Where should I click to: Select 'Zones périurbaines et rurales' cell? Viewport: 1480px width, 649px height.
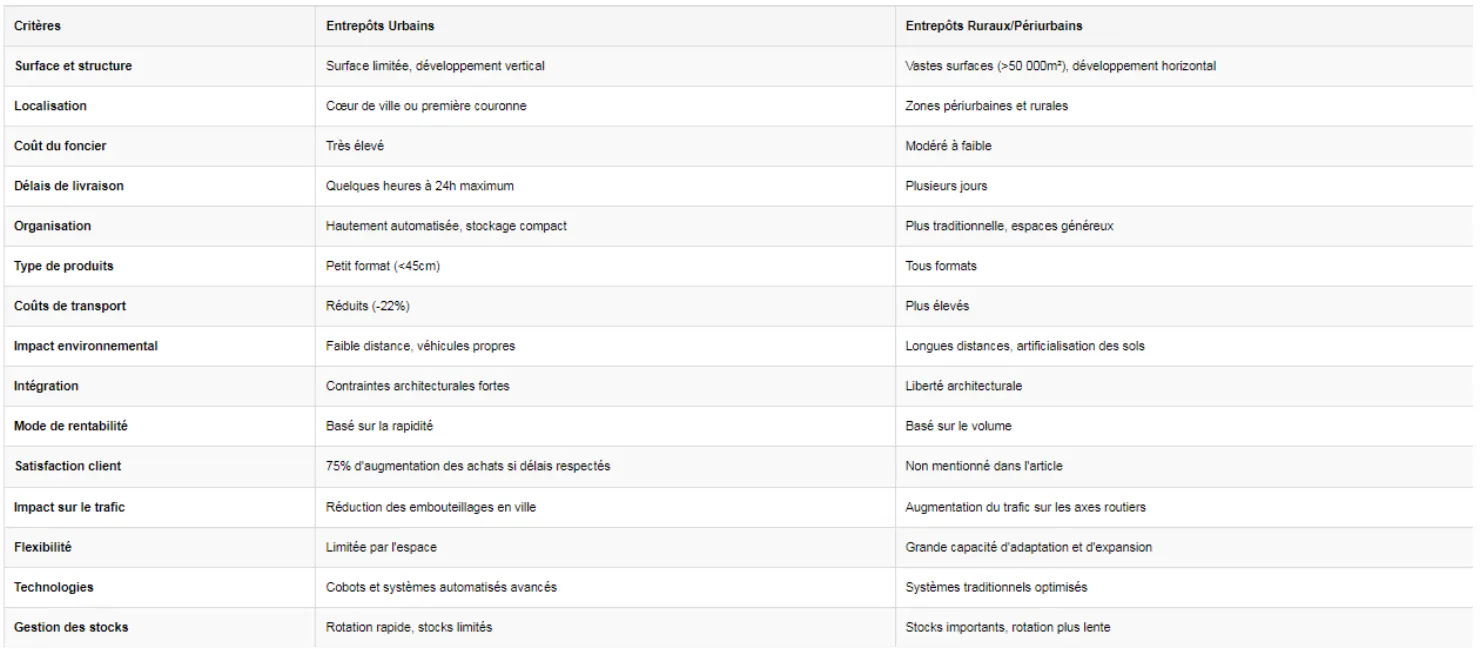point(986,106)
